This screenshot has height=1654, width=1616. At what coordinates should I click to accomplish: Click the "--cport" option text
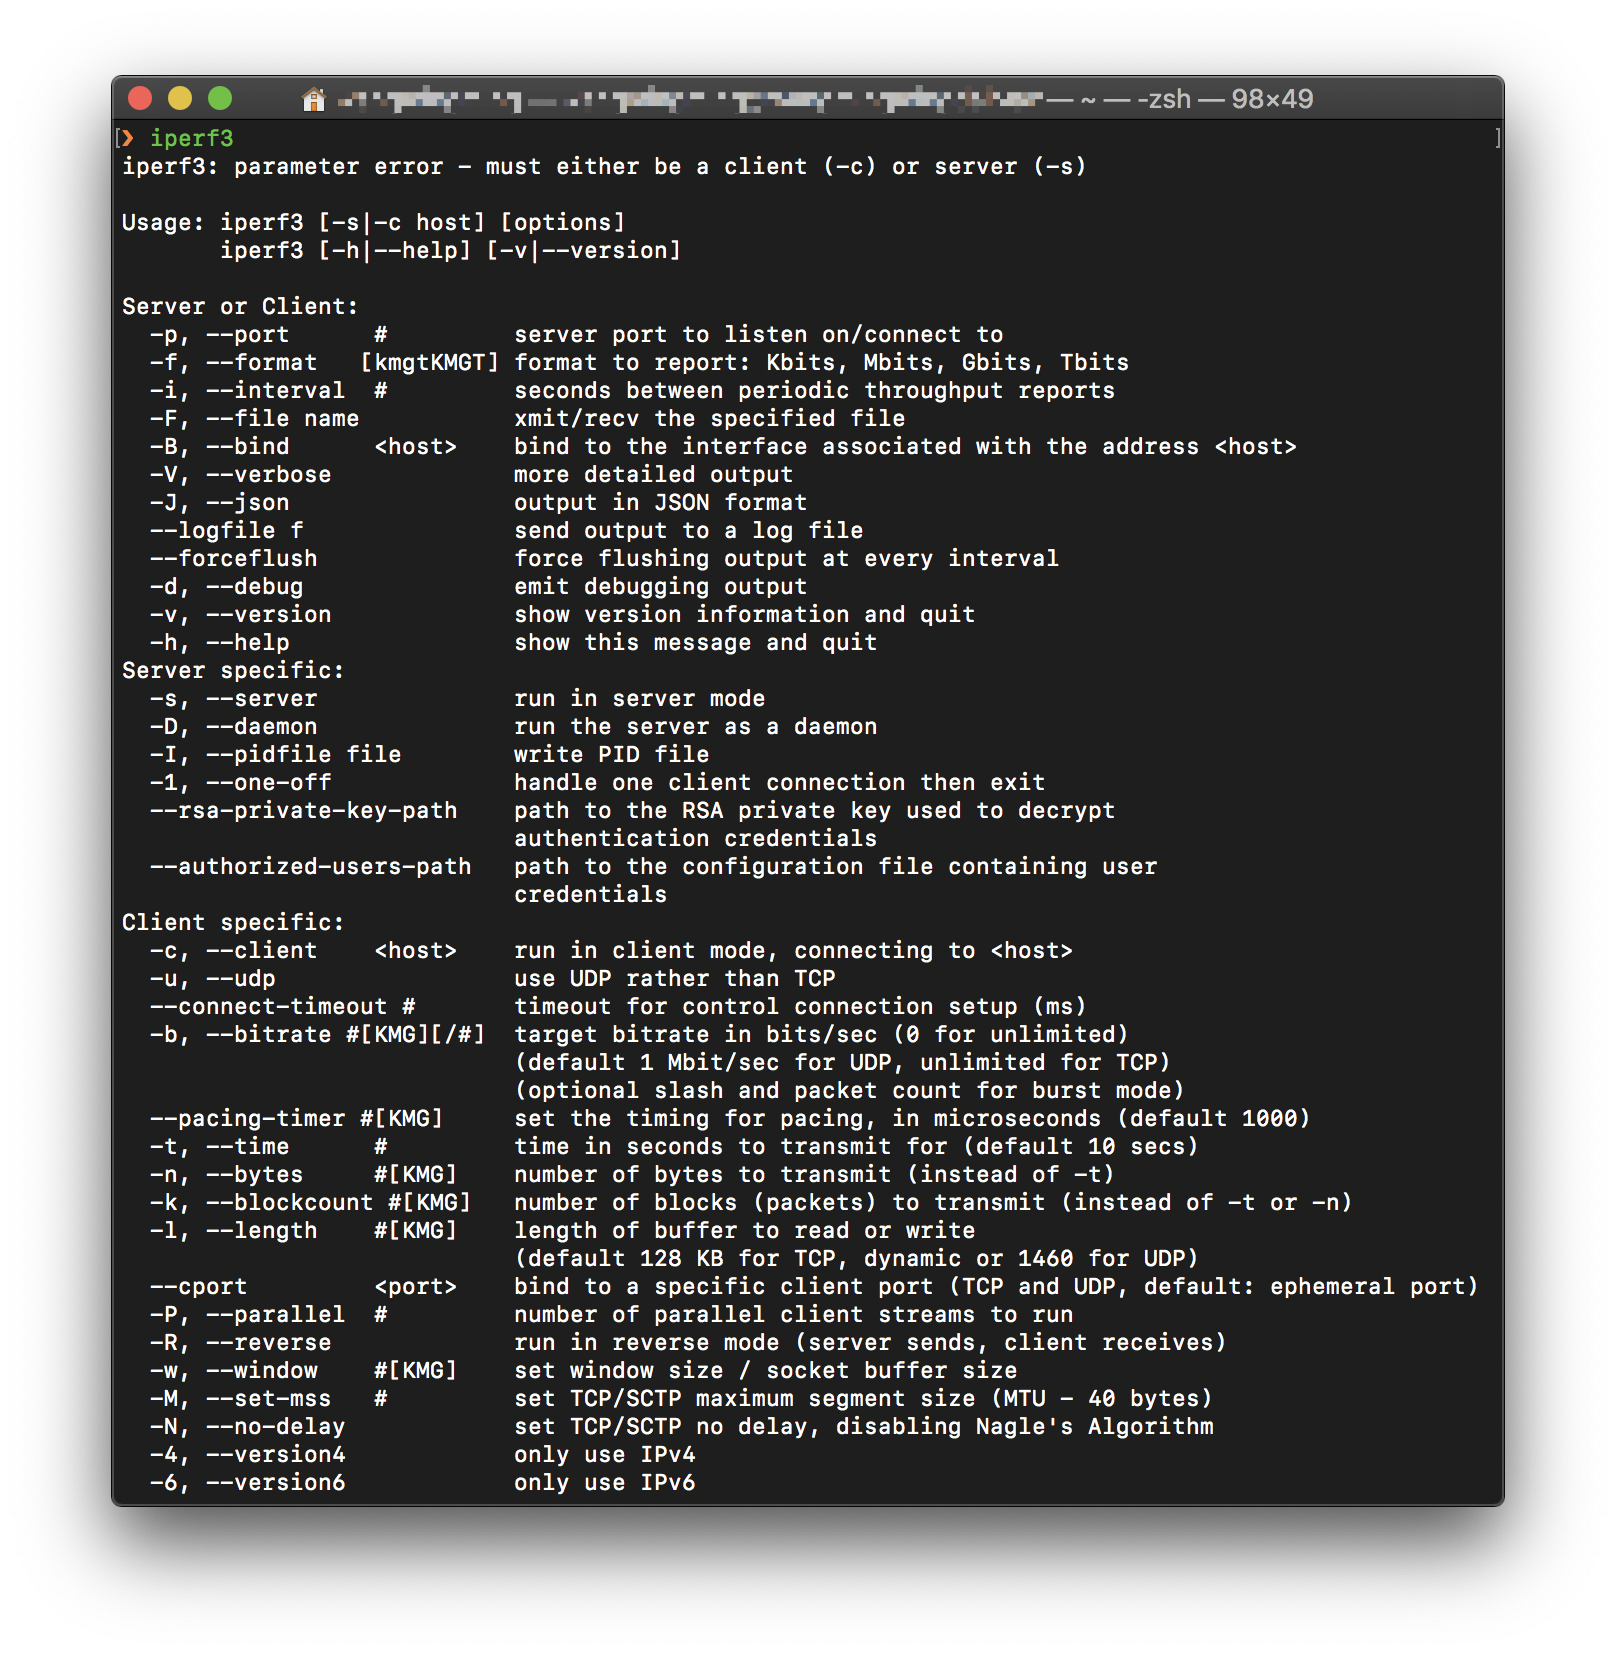199,1286
